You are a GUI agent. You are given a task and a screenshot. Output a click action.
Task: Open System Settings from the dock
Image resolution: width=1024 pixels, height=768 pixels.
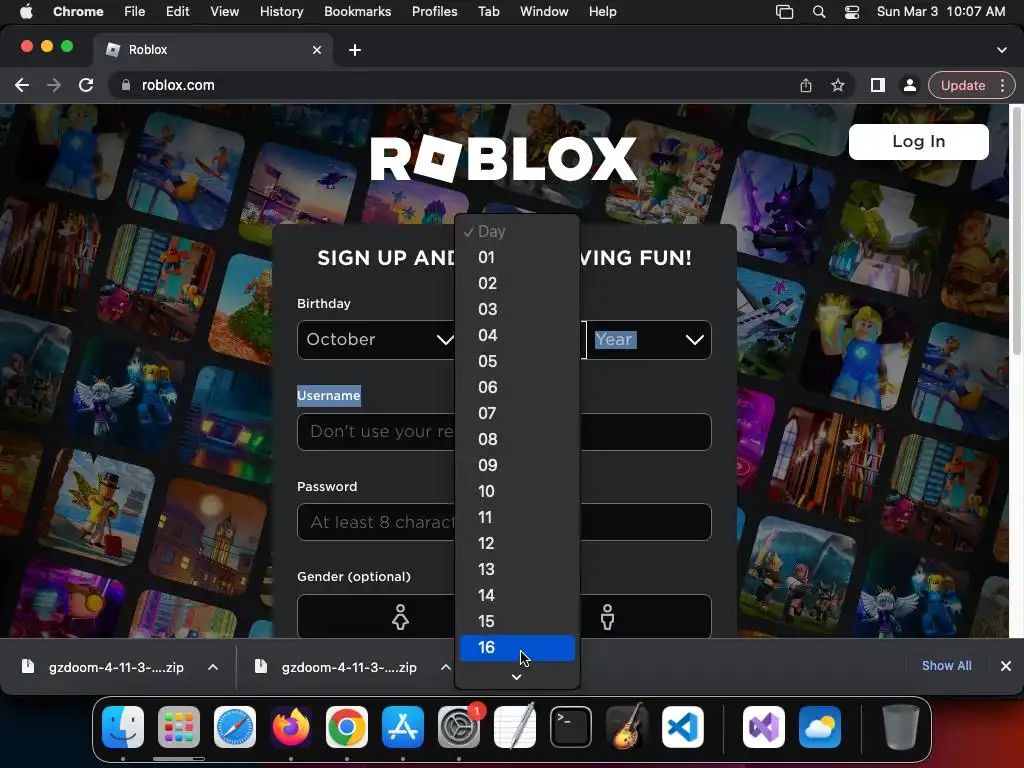(459, 727)
